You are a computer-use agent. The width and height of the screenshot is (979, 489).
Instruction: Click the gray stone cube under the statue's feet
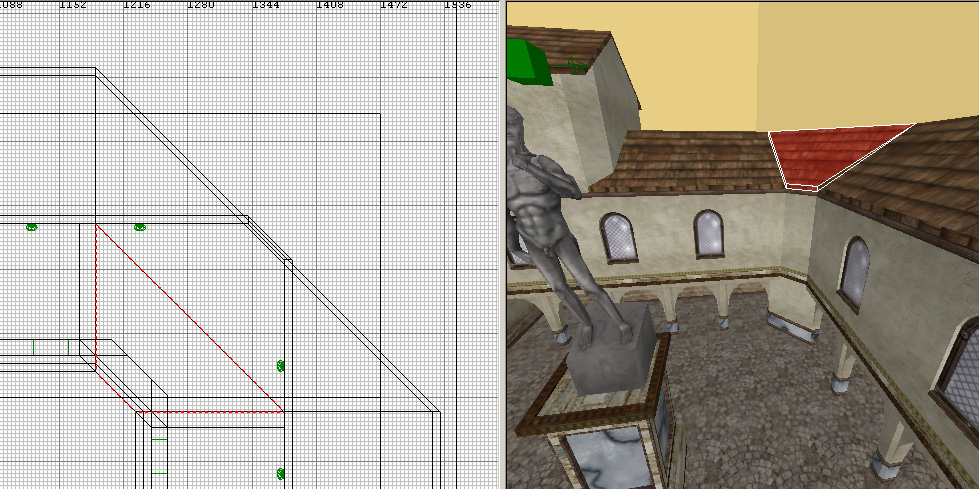(612, 352)
